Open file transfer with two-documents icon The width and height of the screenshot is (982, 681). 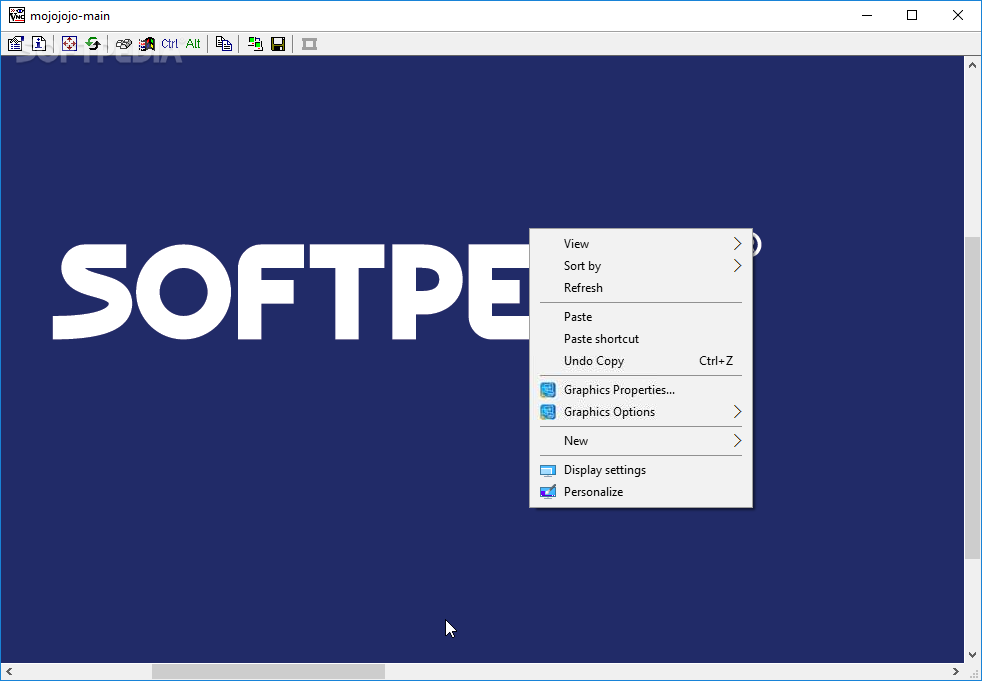pos(224,44)
